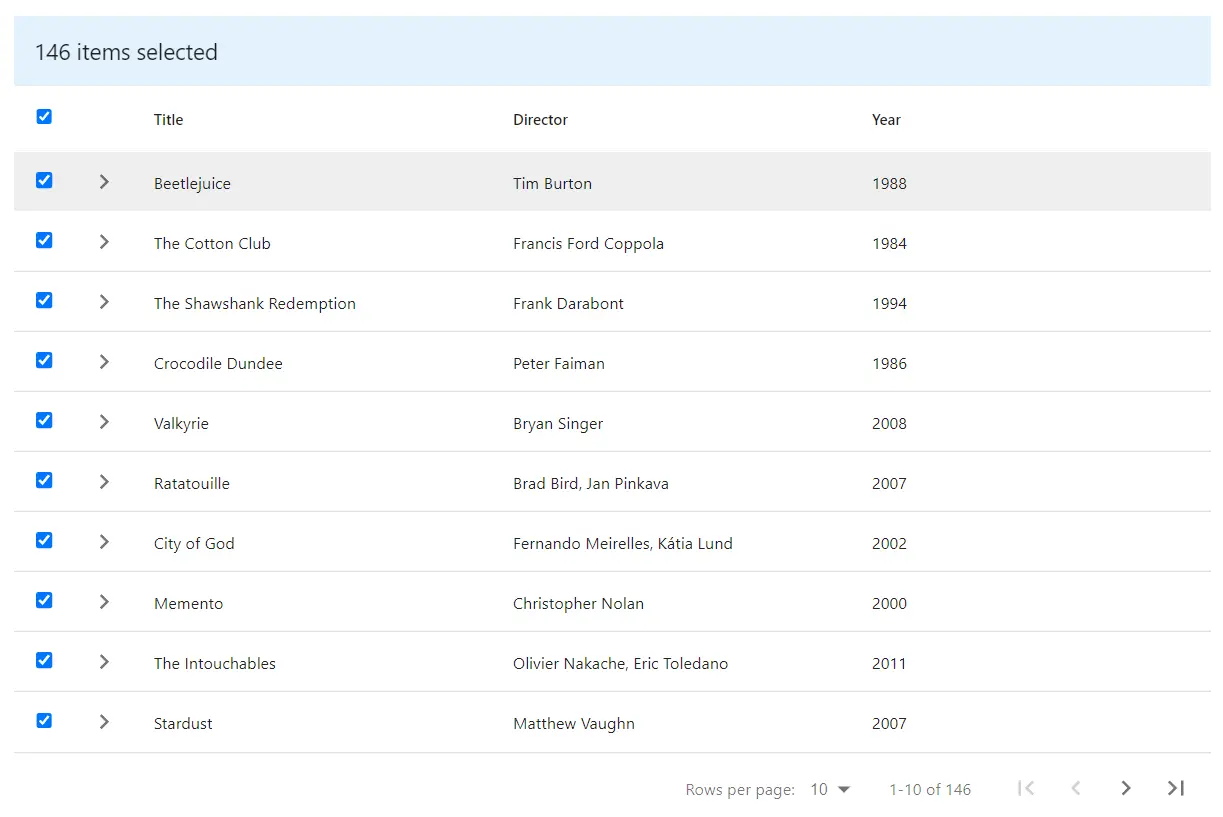Click director Frank Darabont cell

click(568, 304)
